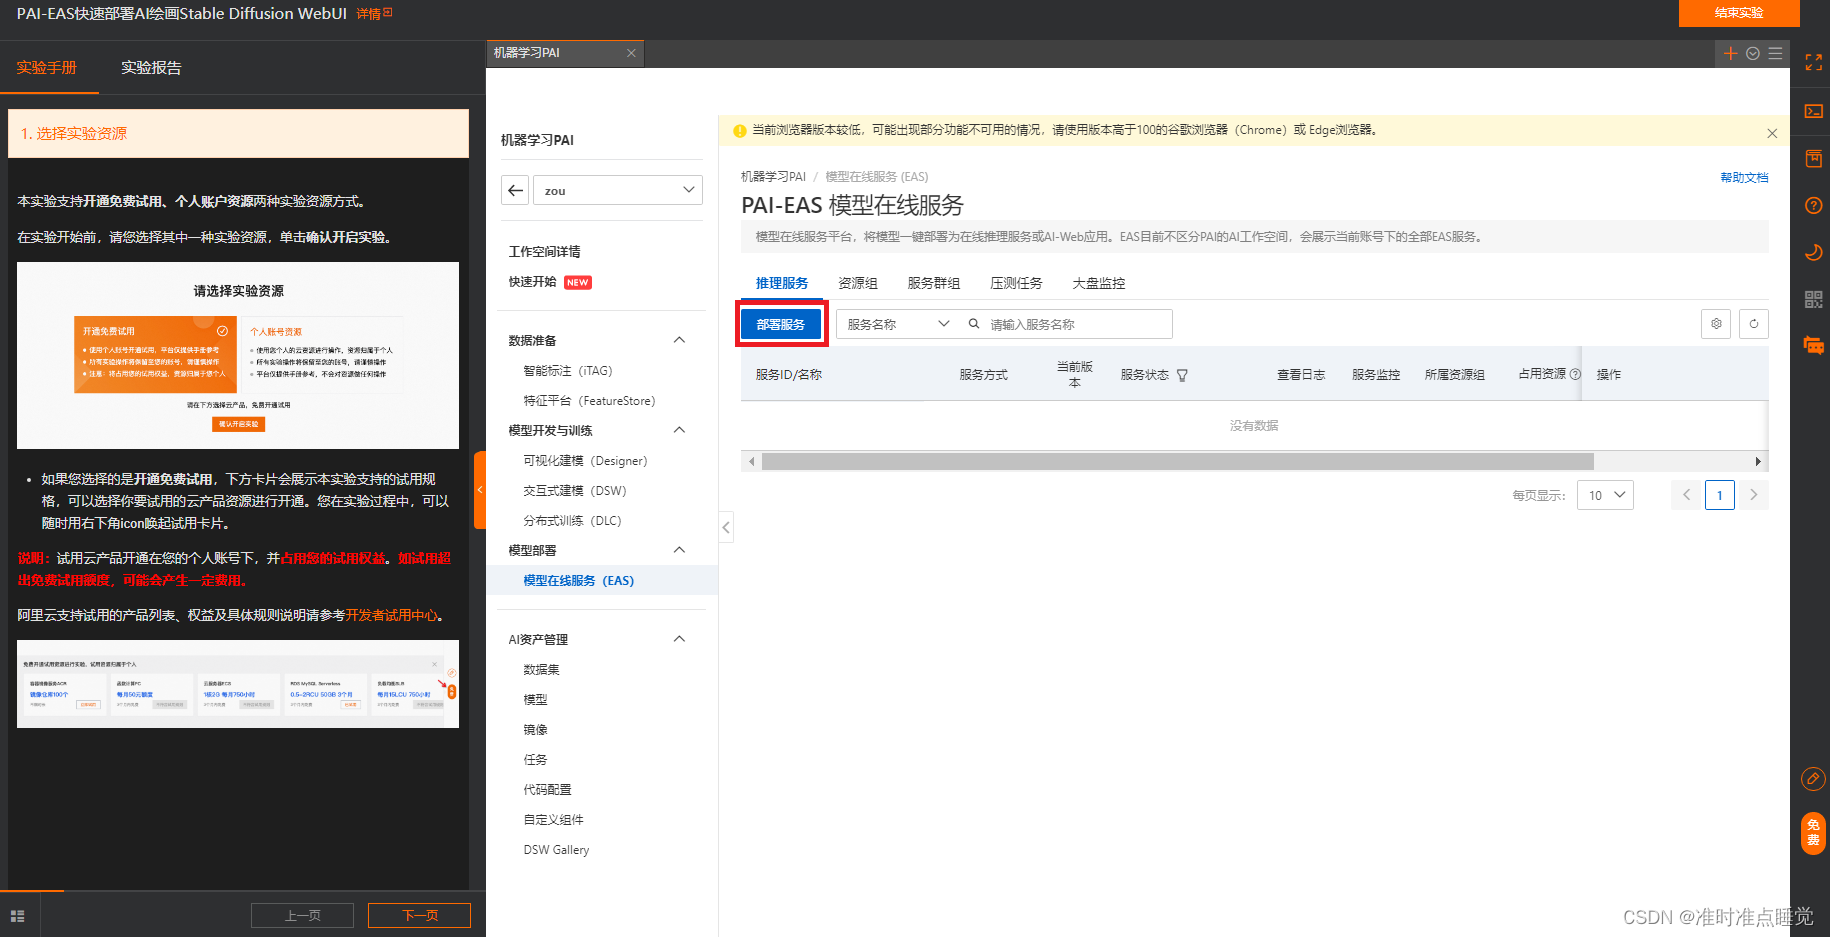
Task: Open the terminal icon in right sidebar
Action: (1813, 111)
